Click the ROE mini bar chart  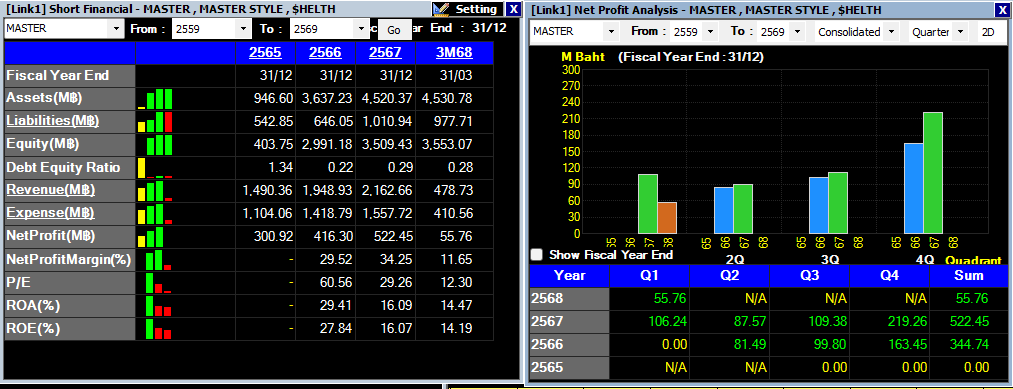159,328
